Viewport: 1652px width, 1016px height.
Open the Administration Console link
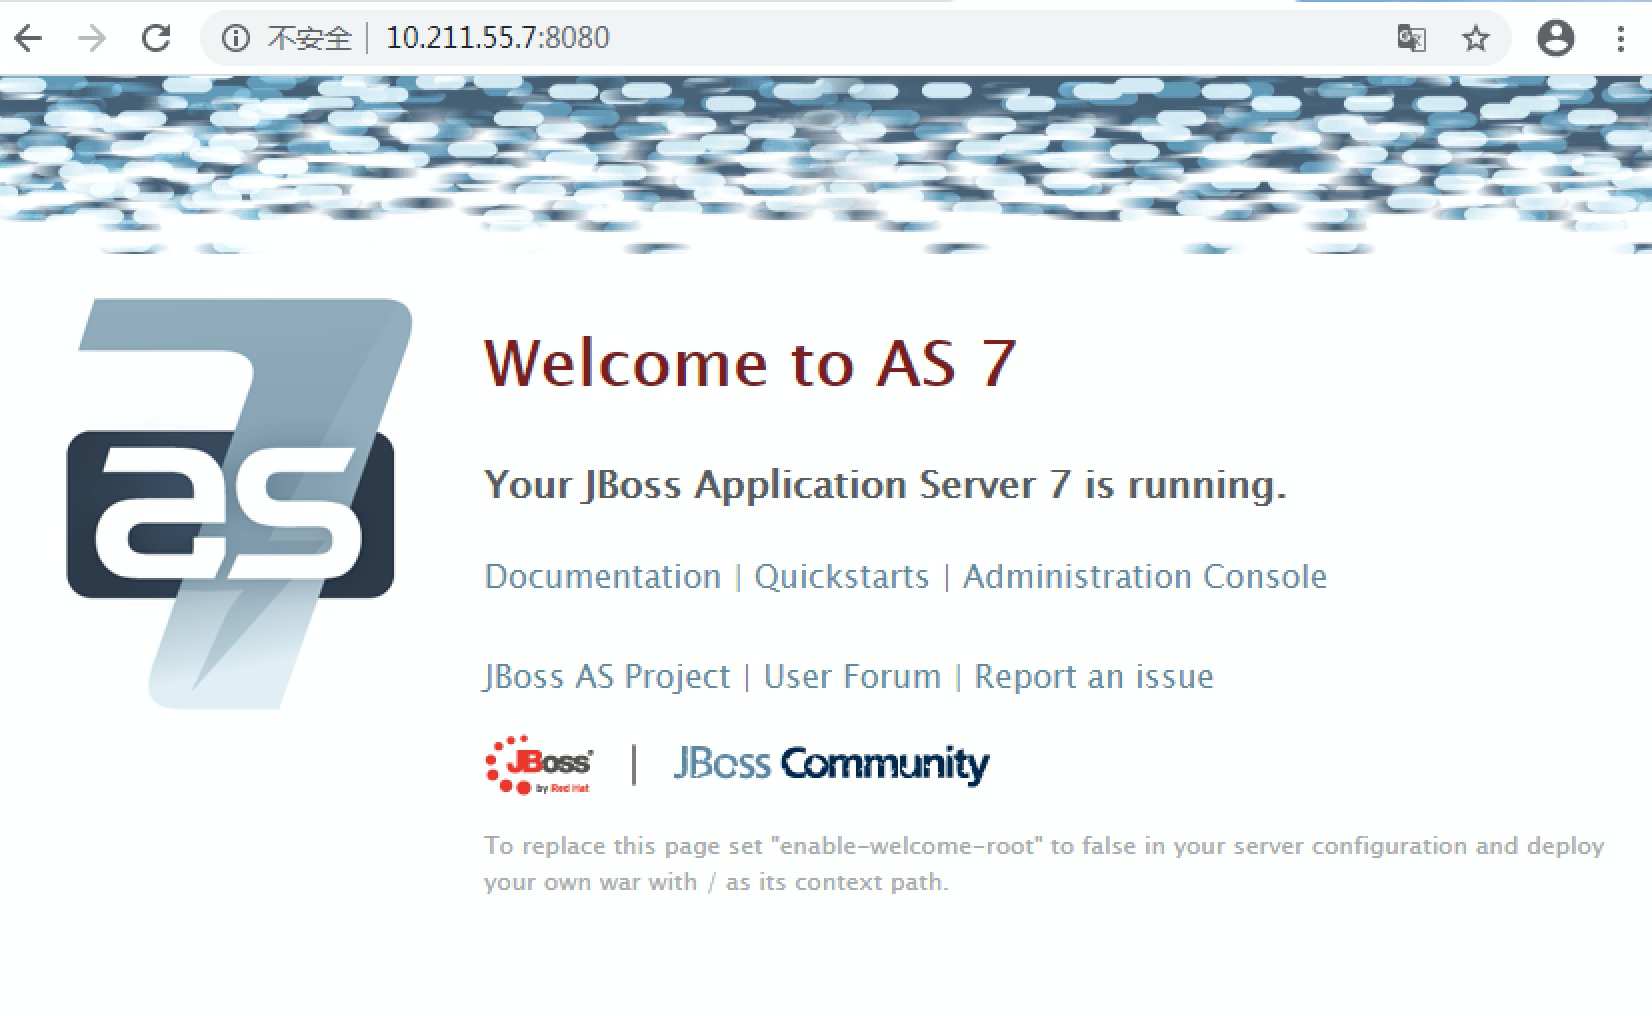point(1144,577)
